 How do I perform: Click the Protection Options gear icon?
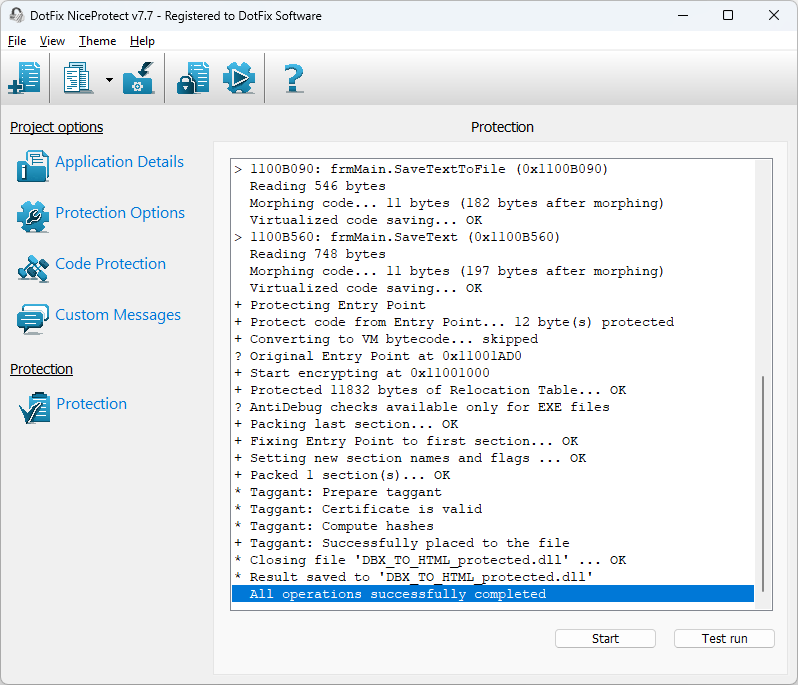(33, 216)
